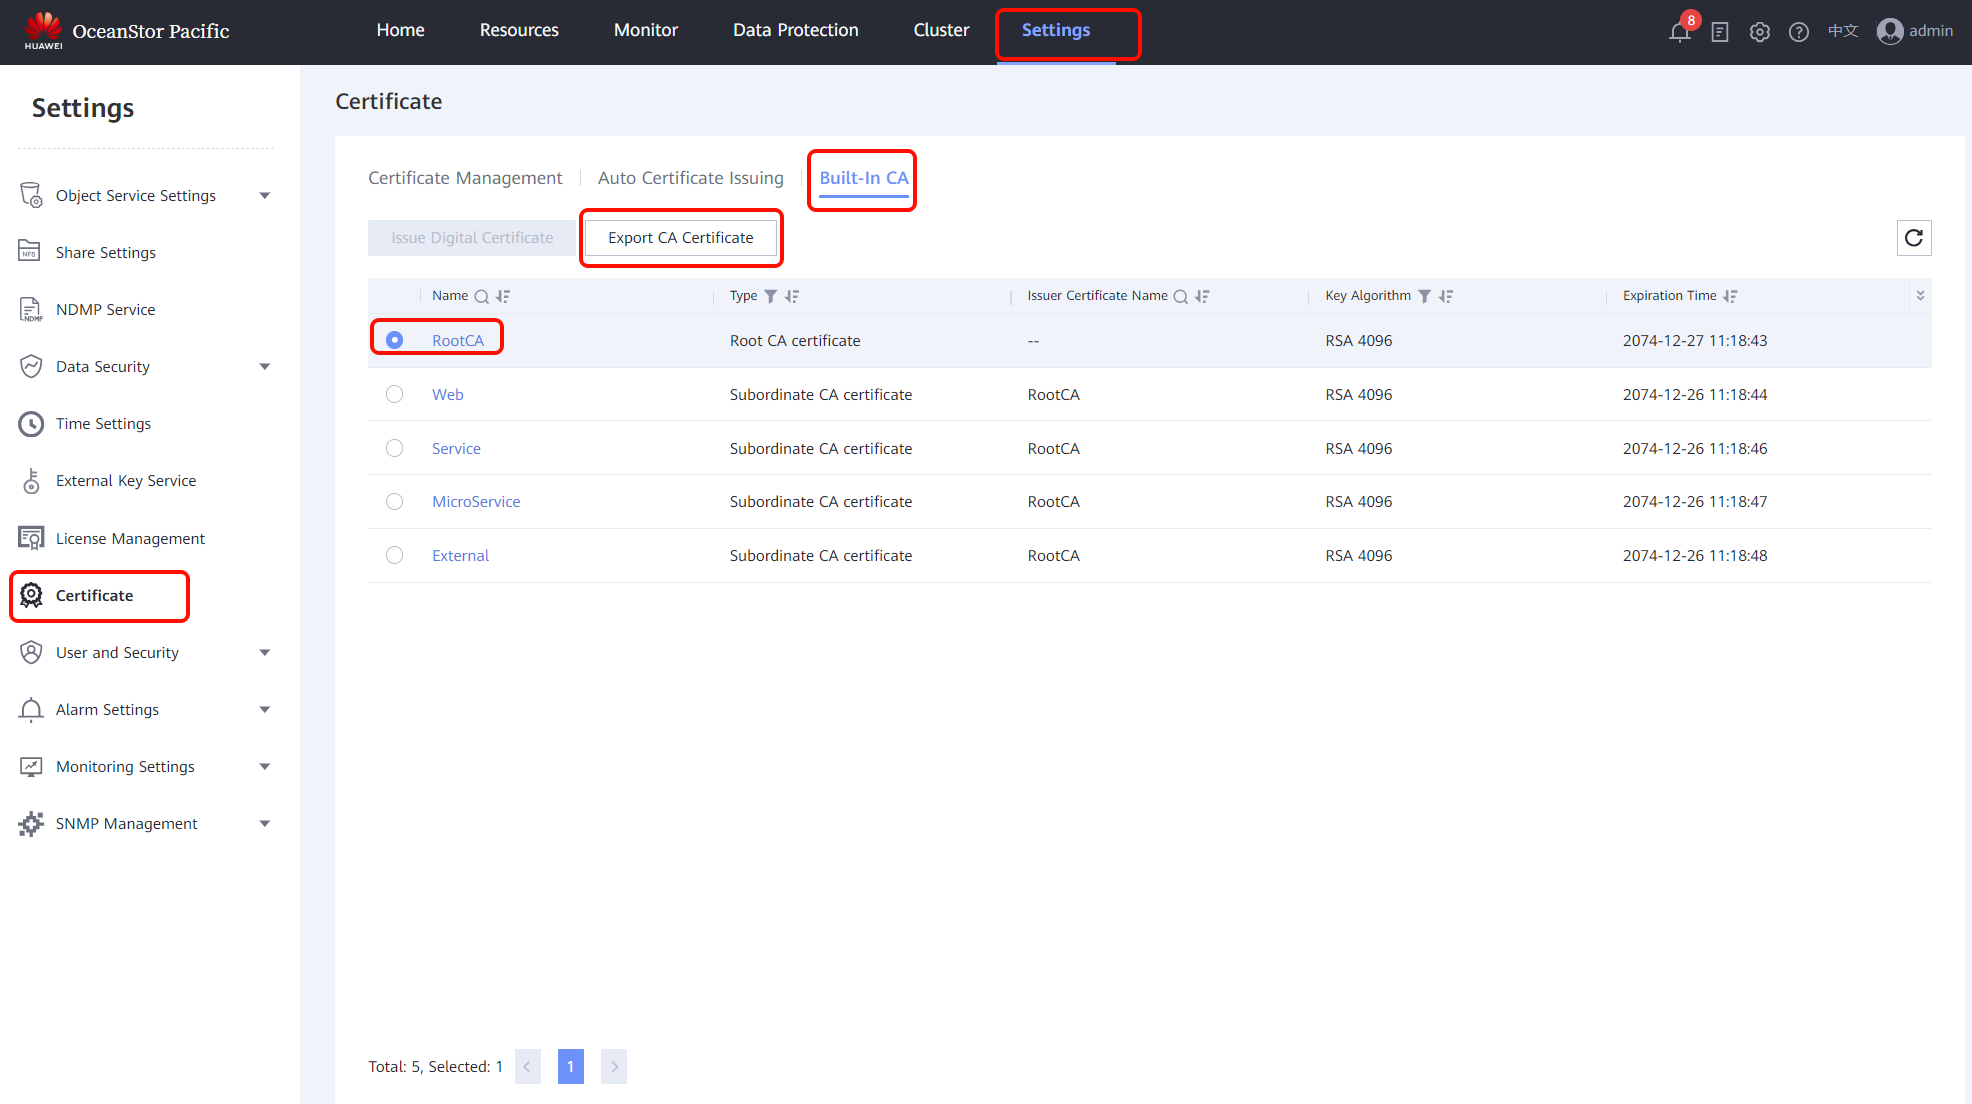Switch to Certificate Management tab
Image resolution: width=1972 pixels, height=1104 pixels.
(x=465, y=178)
